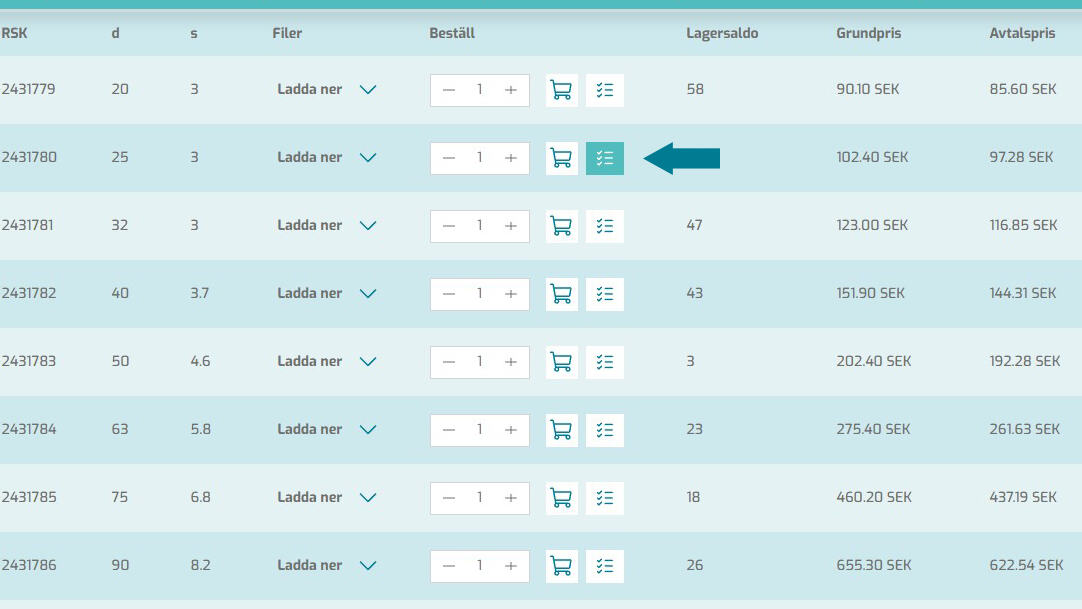Open Ladda ner chevron for RSK 2431782
Viewport: 1082px width, 609px height.
(368, 294)
